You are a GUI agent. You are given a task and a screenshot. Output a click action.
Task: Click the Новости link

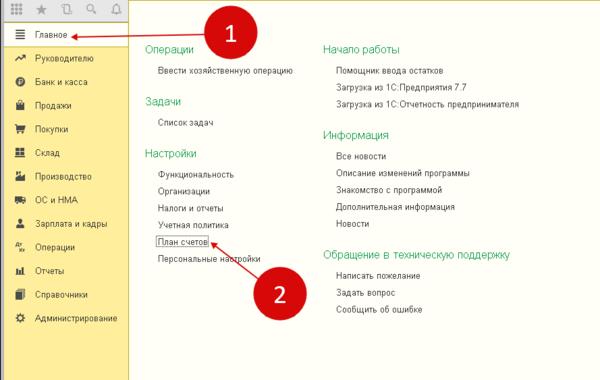pyautogui.click(x=352, y=224)
